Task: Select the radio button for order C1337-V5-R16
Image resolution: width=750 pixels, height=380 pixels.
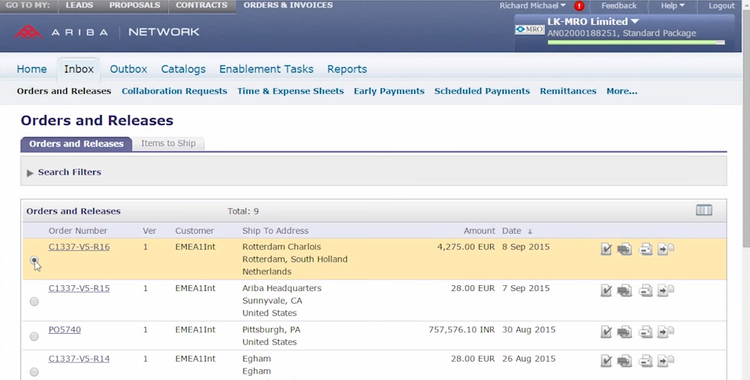Action: (x=34, y=260)
